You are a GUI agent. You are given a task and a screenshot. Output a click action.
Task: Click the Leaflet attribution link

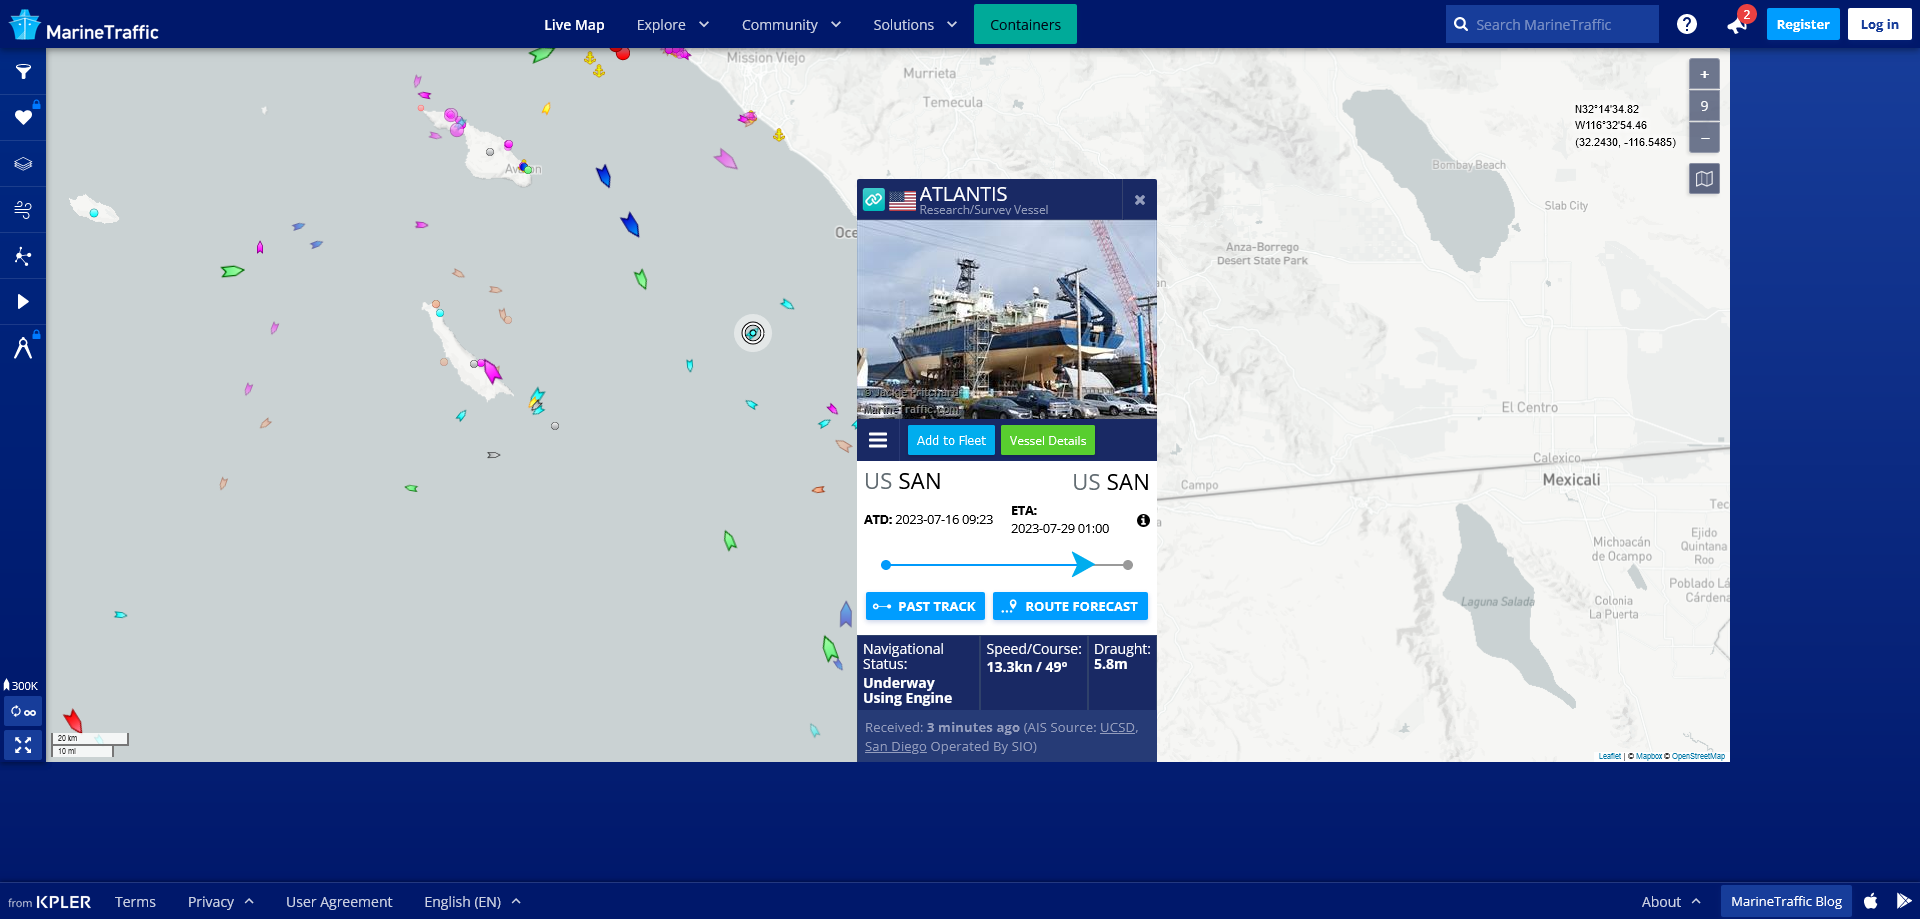[1609, 756]
